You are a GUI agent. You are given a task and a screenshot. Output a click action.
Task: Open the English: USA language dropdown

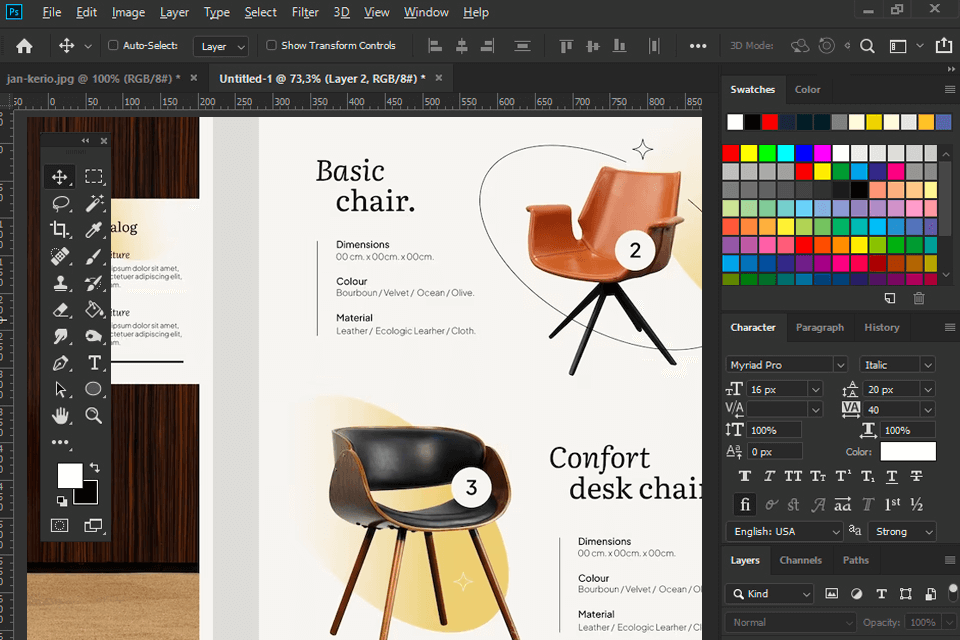click(784, 532)
